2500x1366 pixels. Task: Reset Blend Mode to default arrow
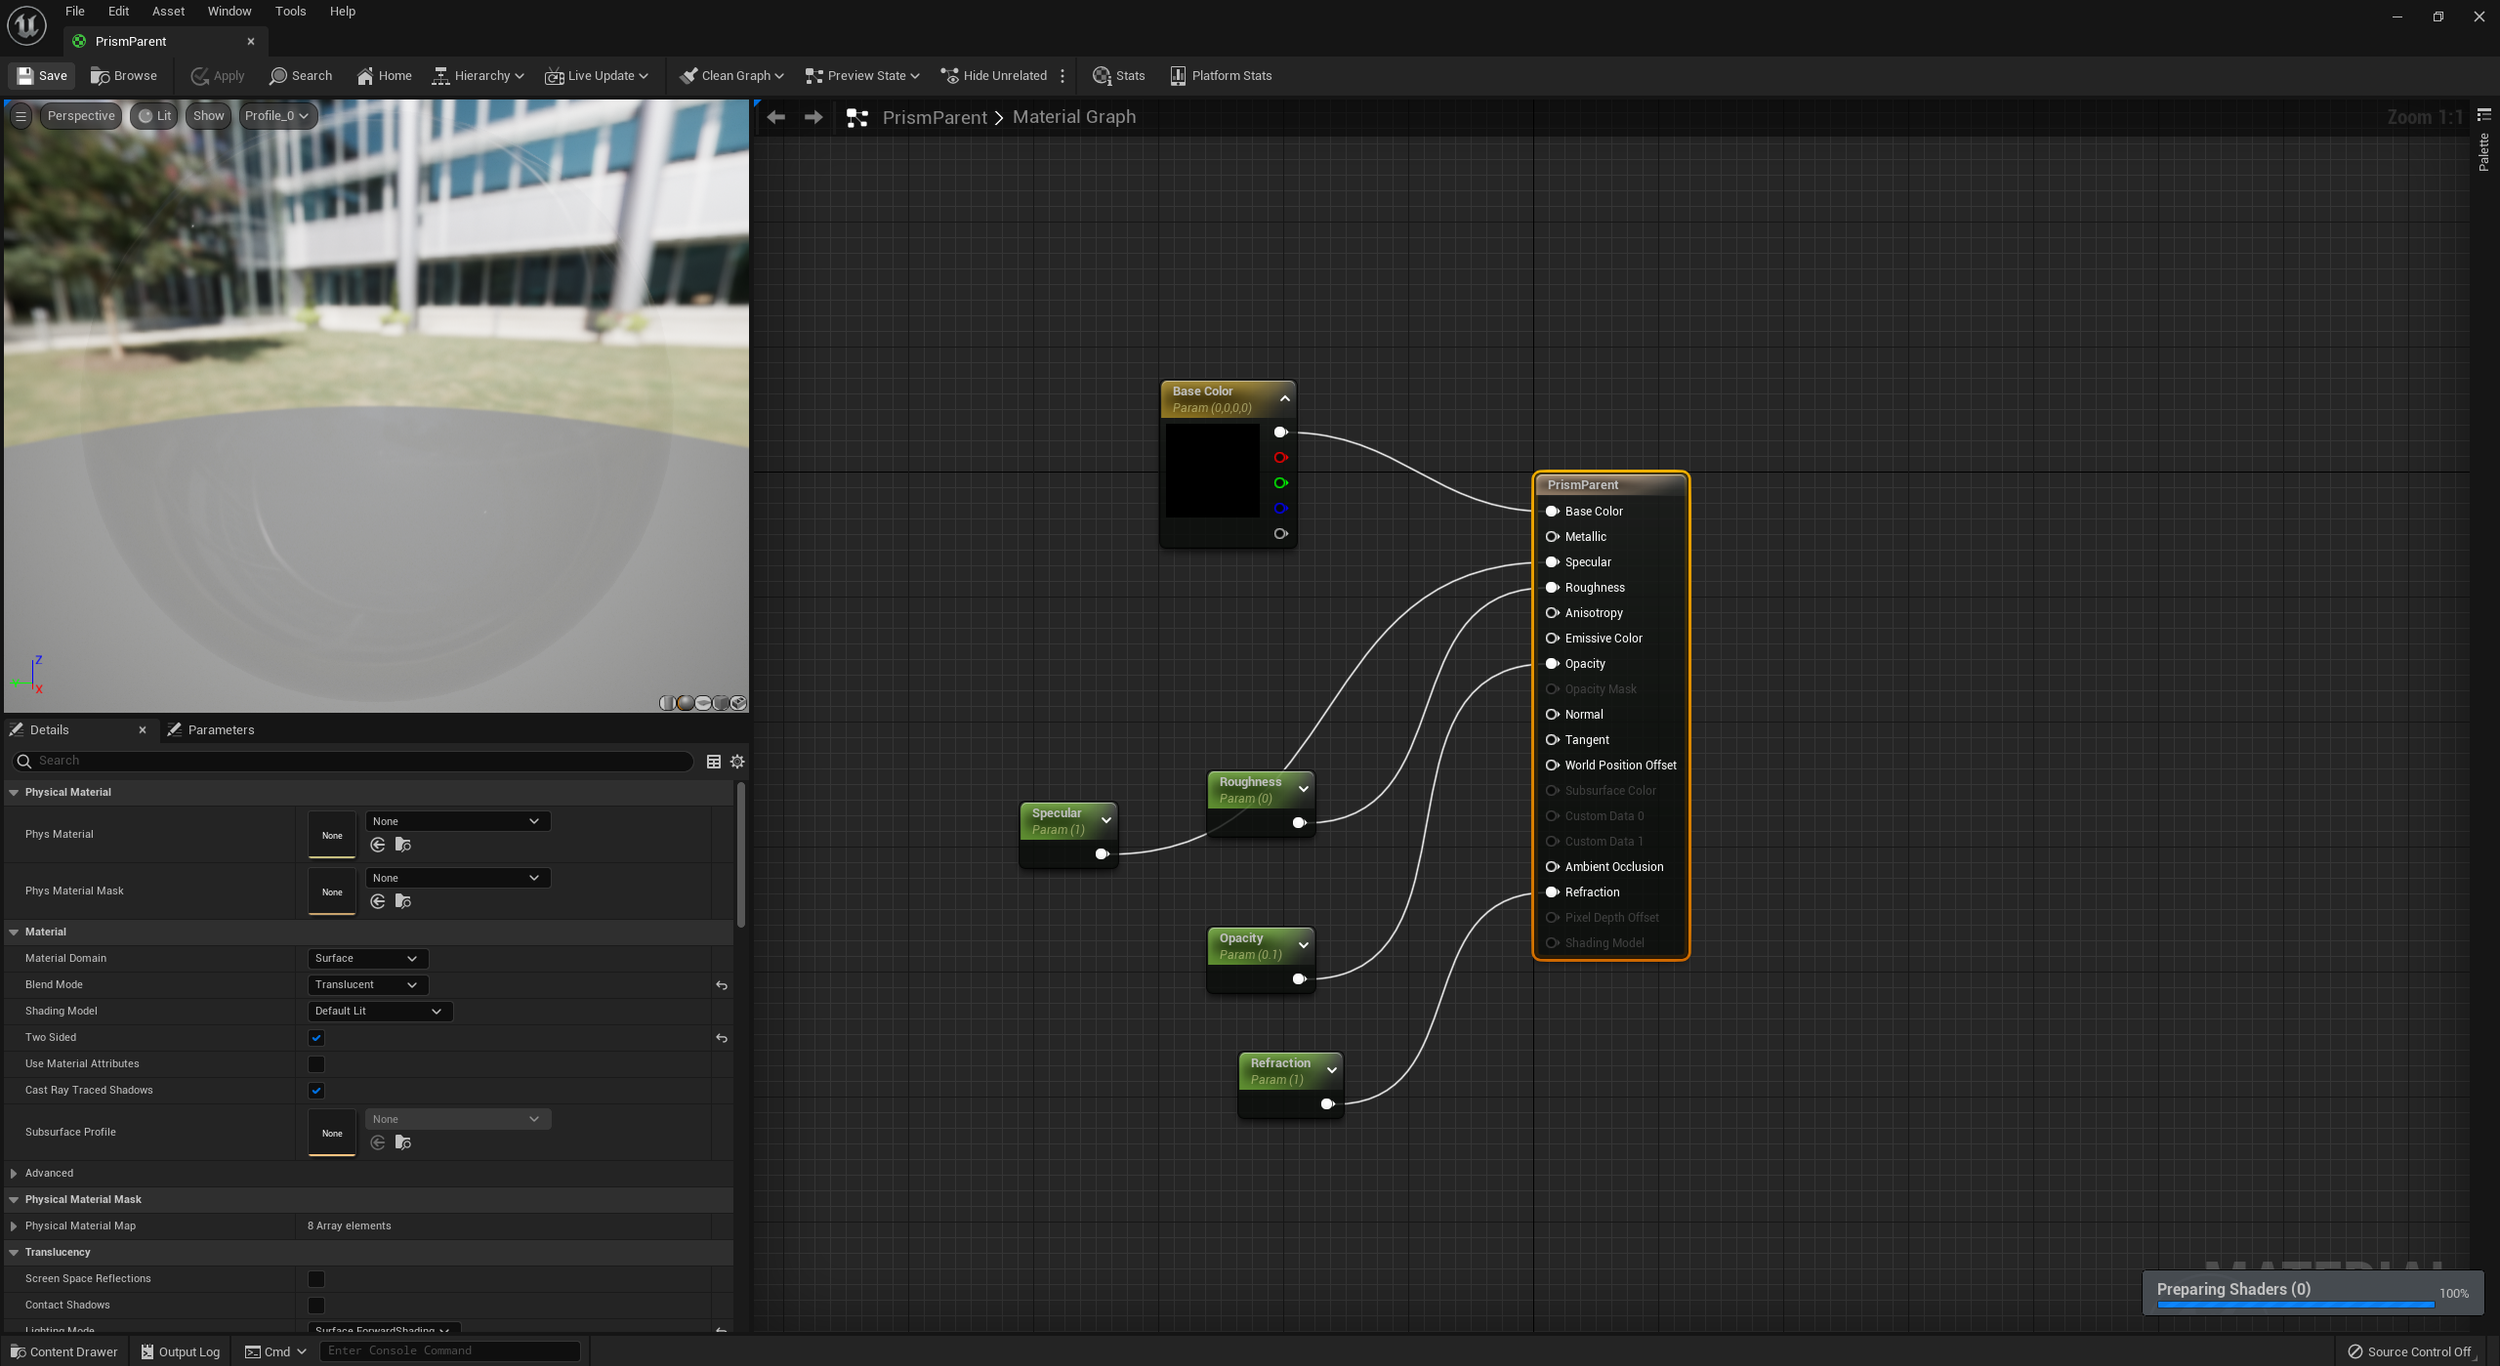(721, 985)
